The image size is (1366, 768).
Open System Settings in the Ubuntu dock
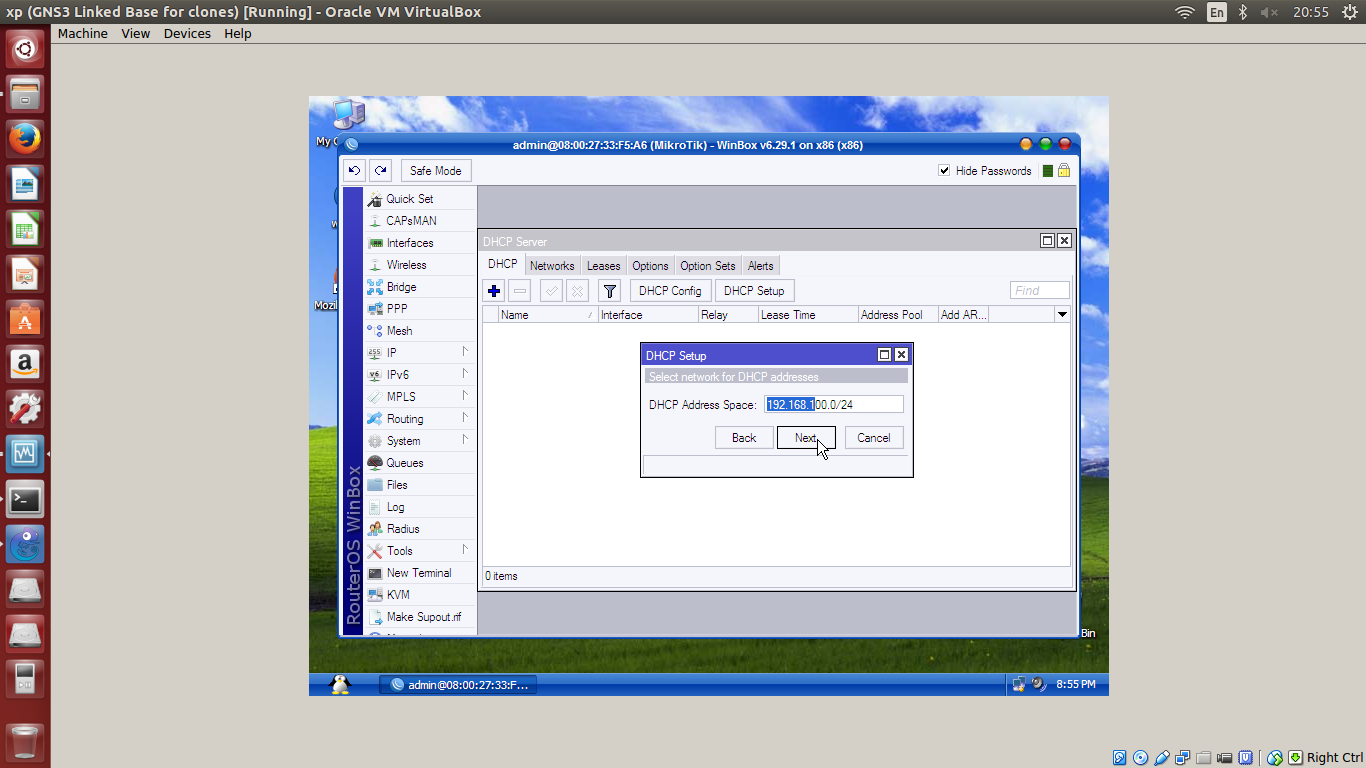tap(25, 408)
